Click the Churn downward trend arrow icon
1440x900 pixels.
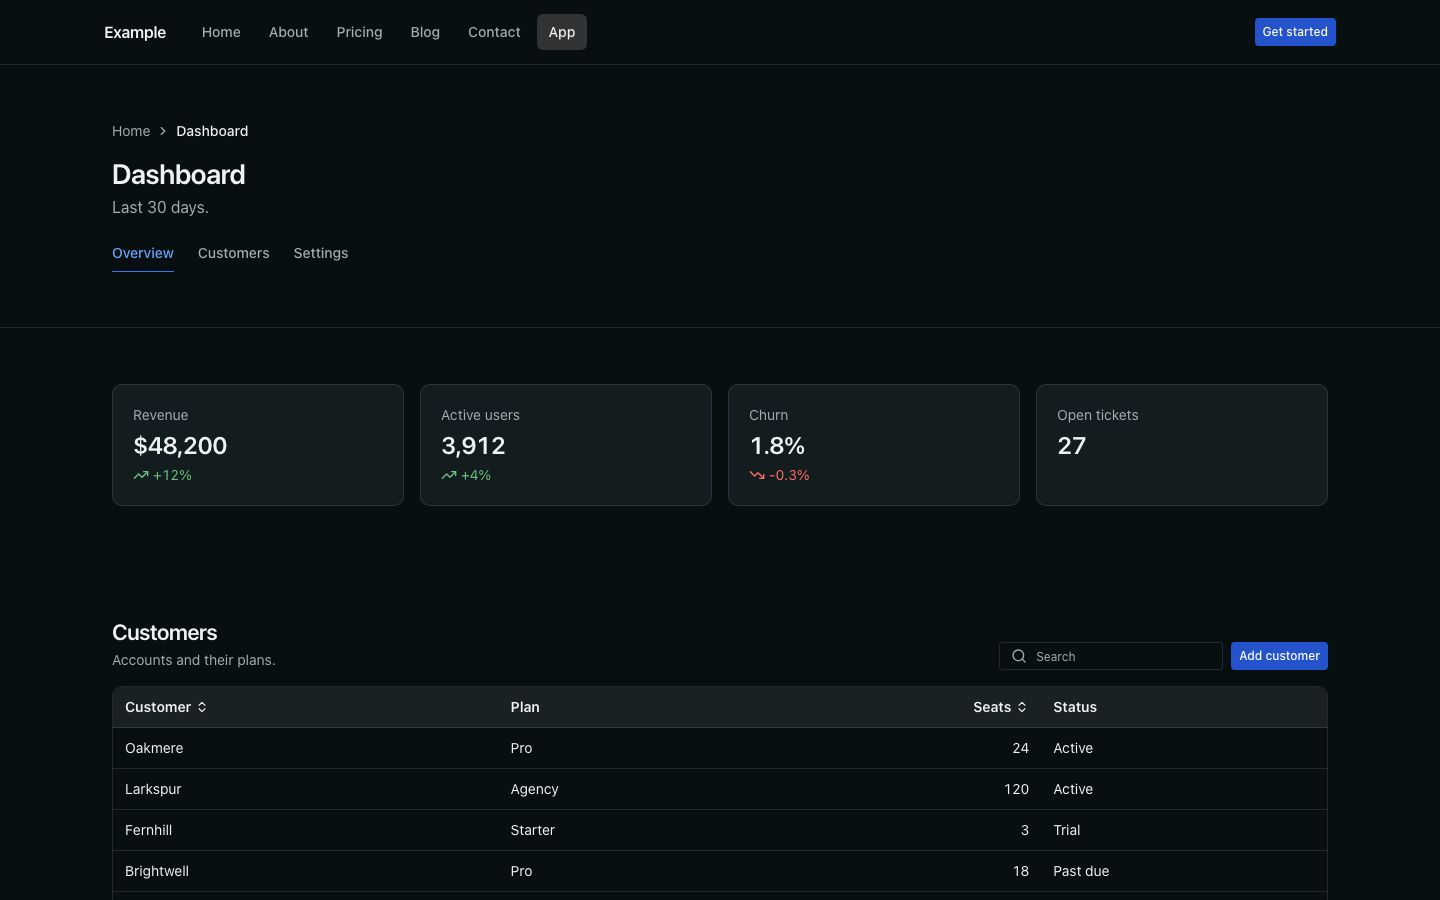757,475
